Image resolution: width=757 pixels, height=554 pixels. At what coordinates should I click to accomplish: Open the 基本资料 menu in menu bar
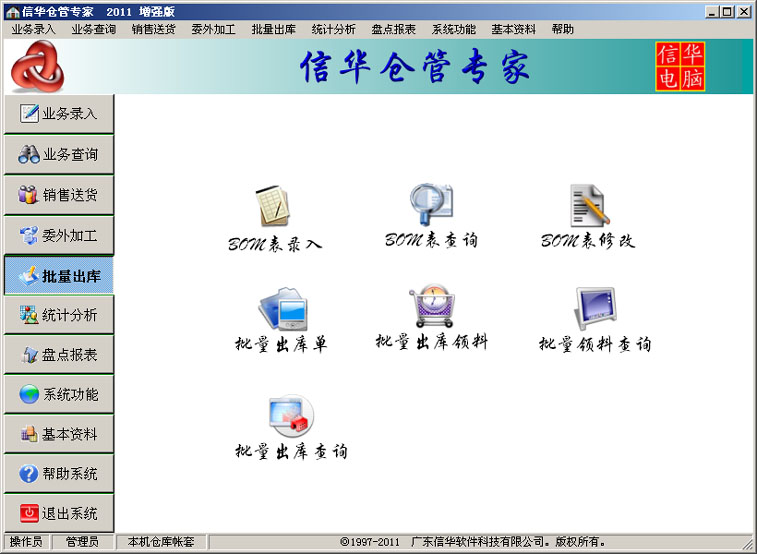click(514, 29)
